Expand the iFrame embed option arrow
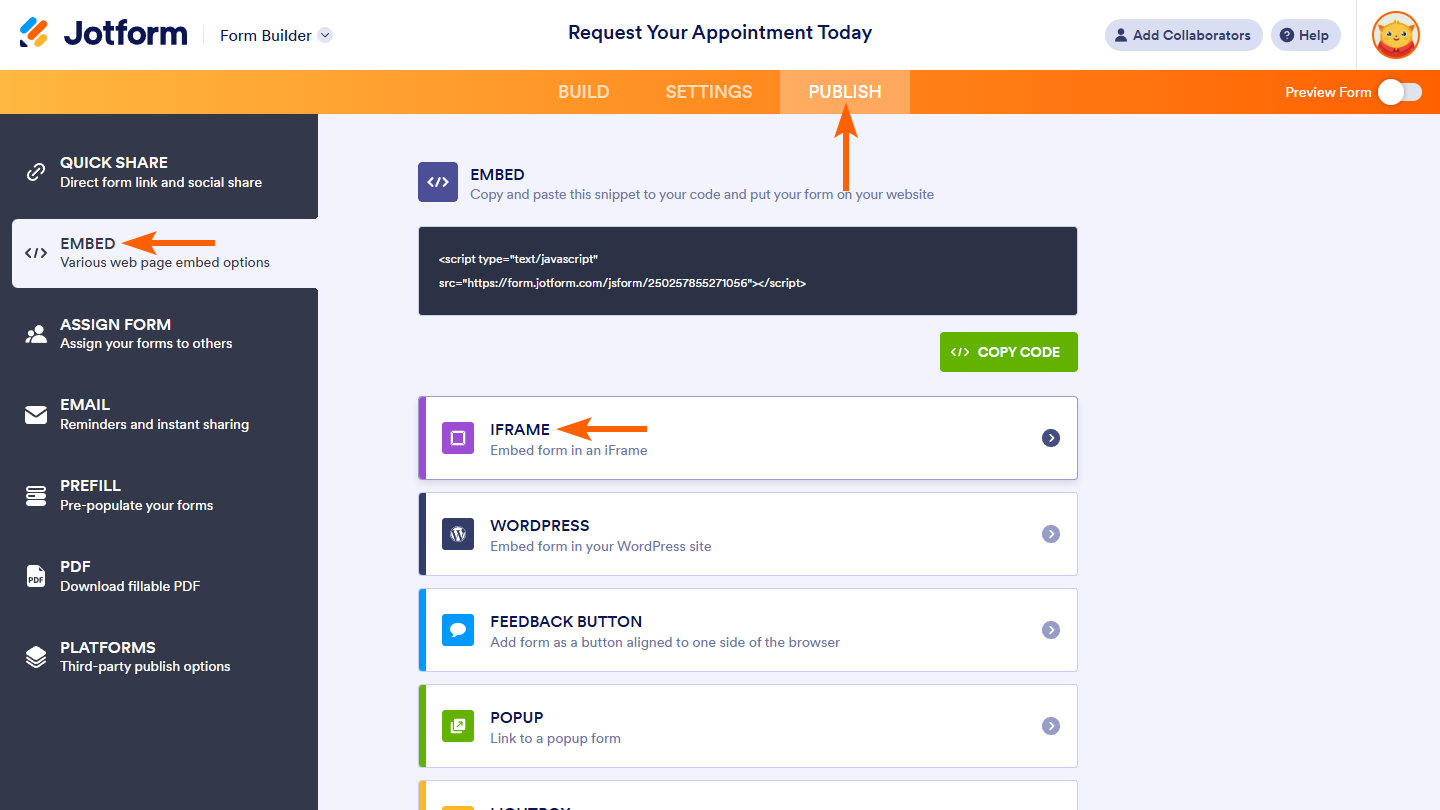The image size is (1440, 810). (1050, 438)
